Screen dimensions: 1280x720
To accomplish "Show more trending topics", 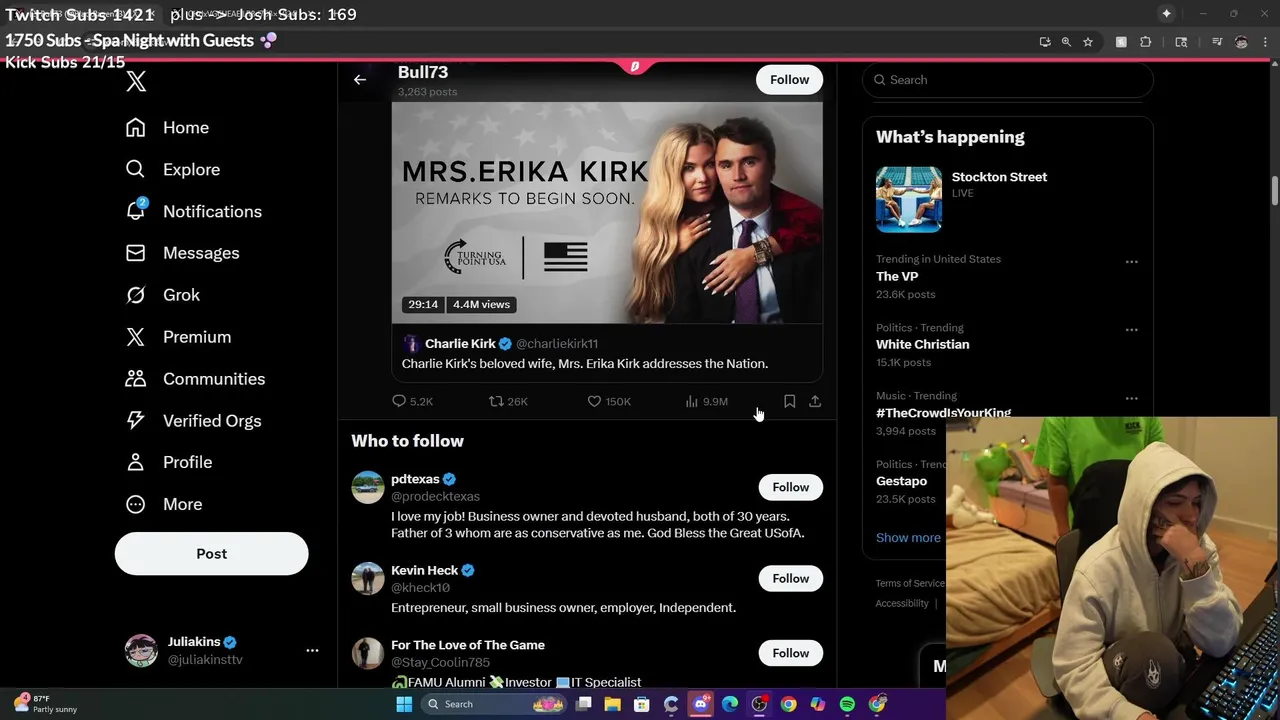I will coord(908,537).
